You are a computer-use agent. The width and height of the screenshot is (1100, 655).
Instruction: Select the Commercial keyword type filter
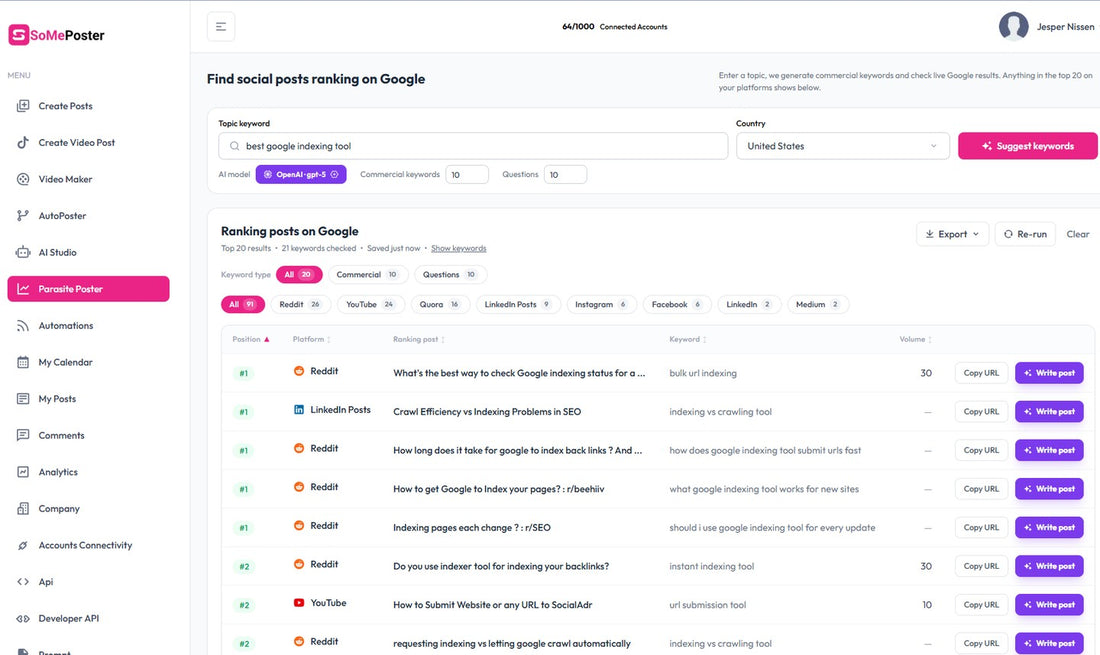tap(368, 275)
